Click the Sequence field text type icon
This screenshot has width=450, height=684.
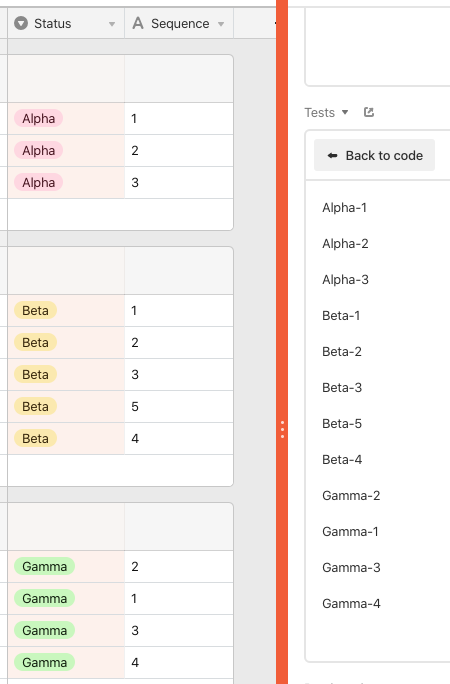click(138, 23)
